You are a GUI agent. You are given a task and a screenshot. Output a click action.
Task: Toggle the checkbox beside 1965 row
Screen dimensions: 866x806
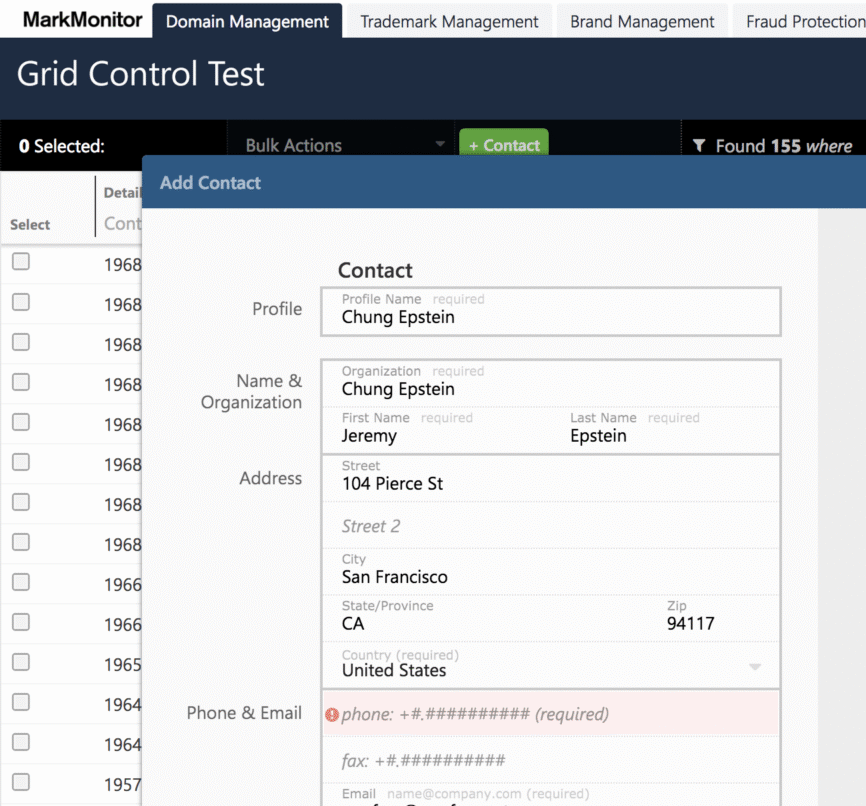21,662
